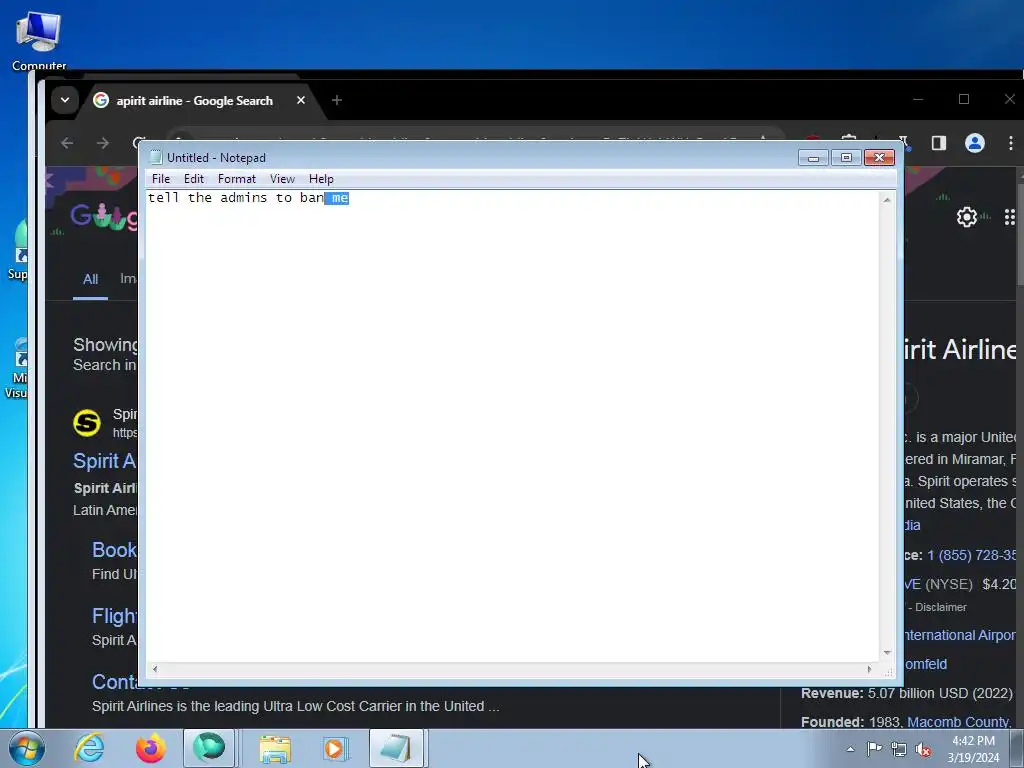Image resolution: width=1024 pixels, height=768 pixels.
Task: Toggle Chrome side panel icon
Action: click(938, 143)
